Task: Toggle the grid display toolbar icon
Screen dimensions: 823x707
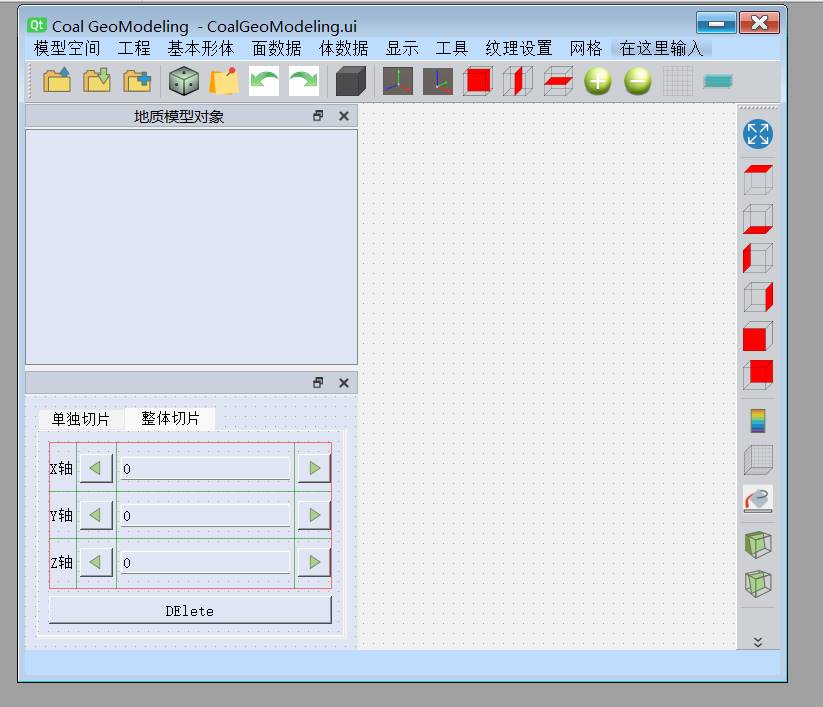Action: pos(677,81)
